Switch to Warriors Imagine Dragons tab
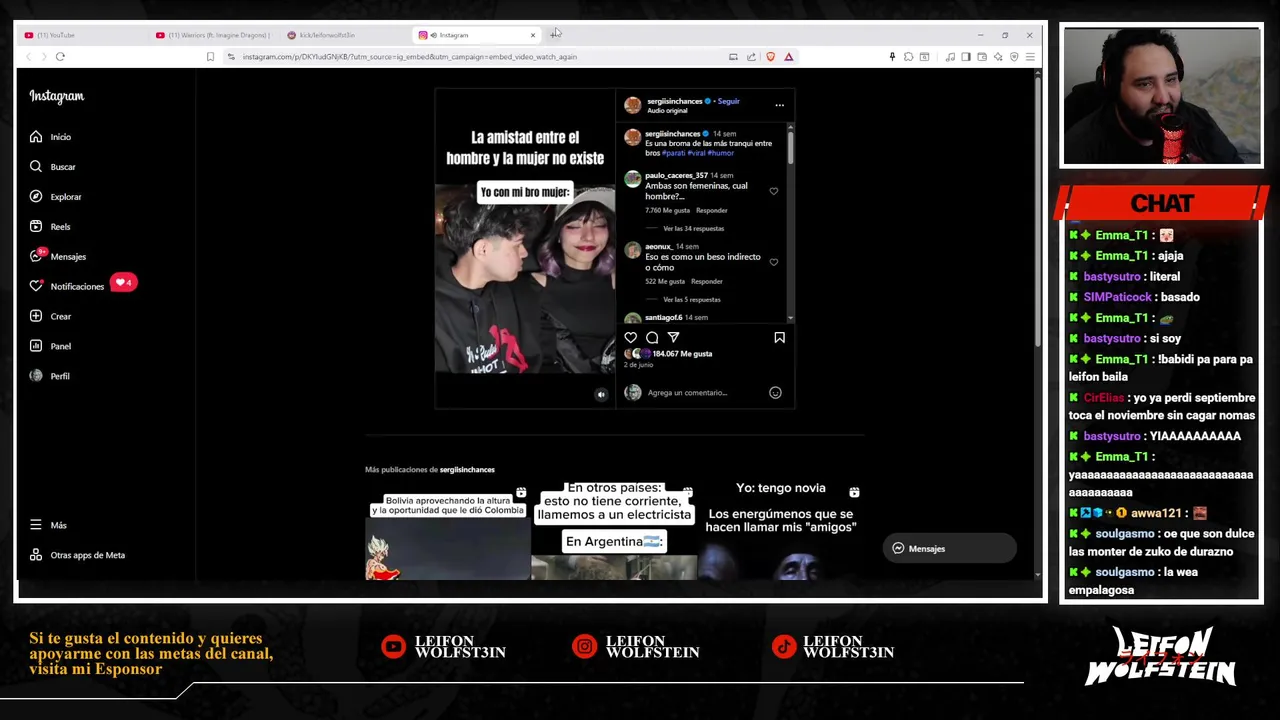Viewport: 1280px width, 720px height. [212, 35]
